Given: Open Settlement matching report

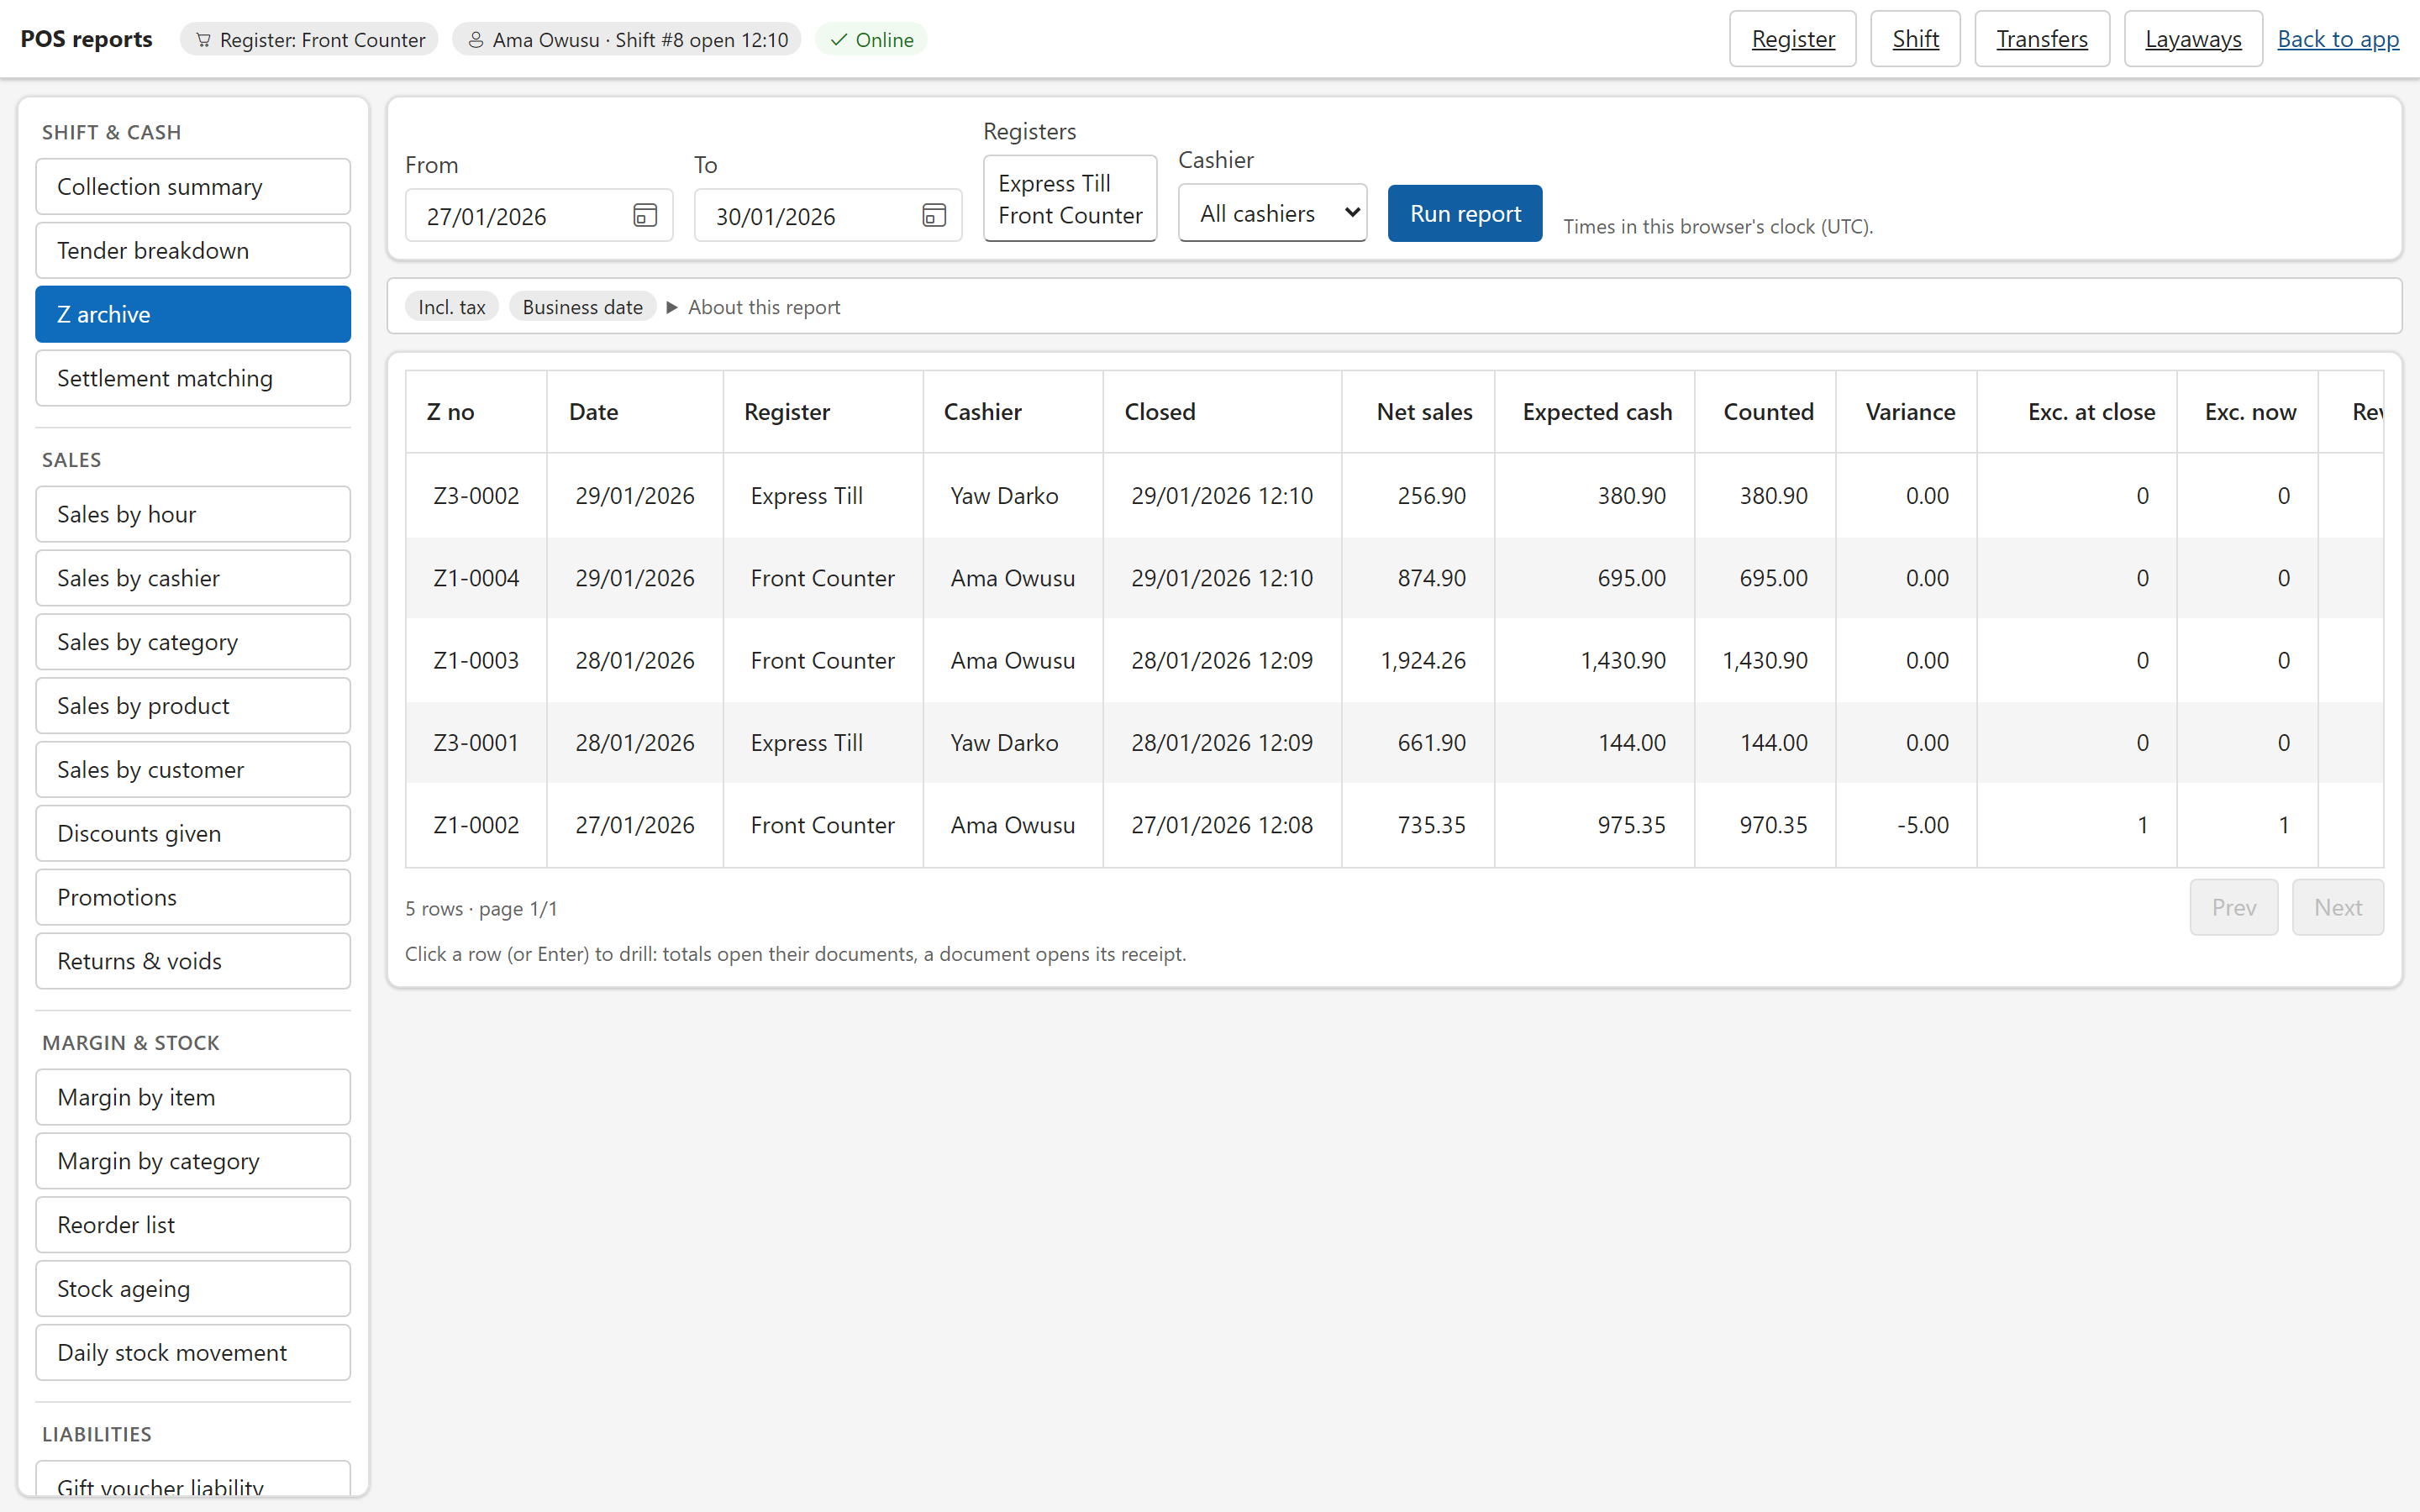Looking at the screenshot, I should point(193,379).
